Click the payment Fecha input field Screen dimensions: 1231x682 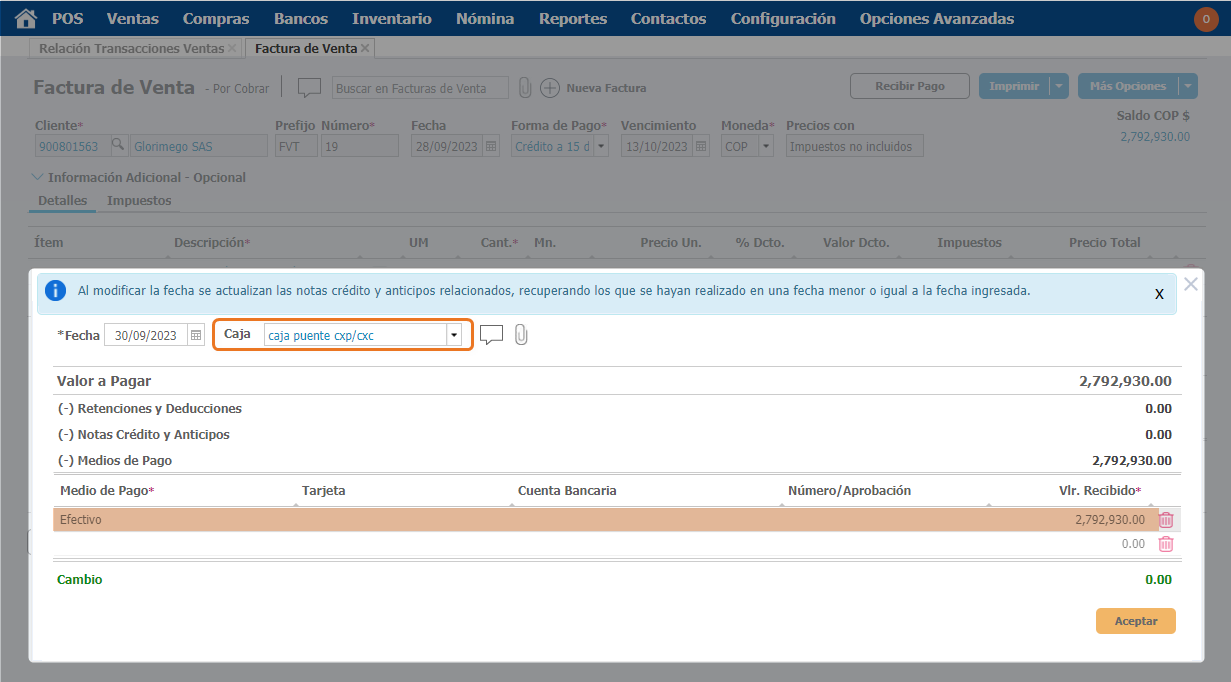(x=146, y=336)
